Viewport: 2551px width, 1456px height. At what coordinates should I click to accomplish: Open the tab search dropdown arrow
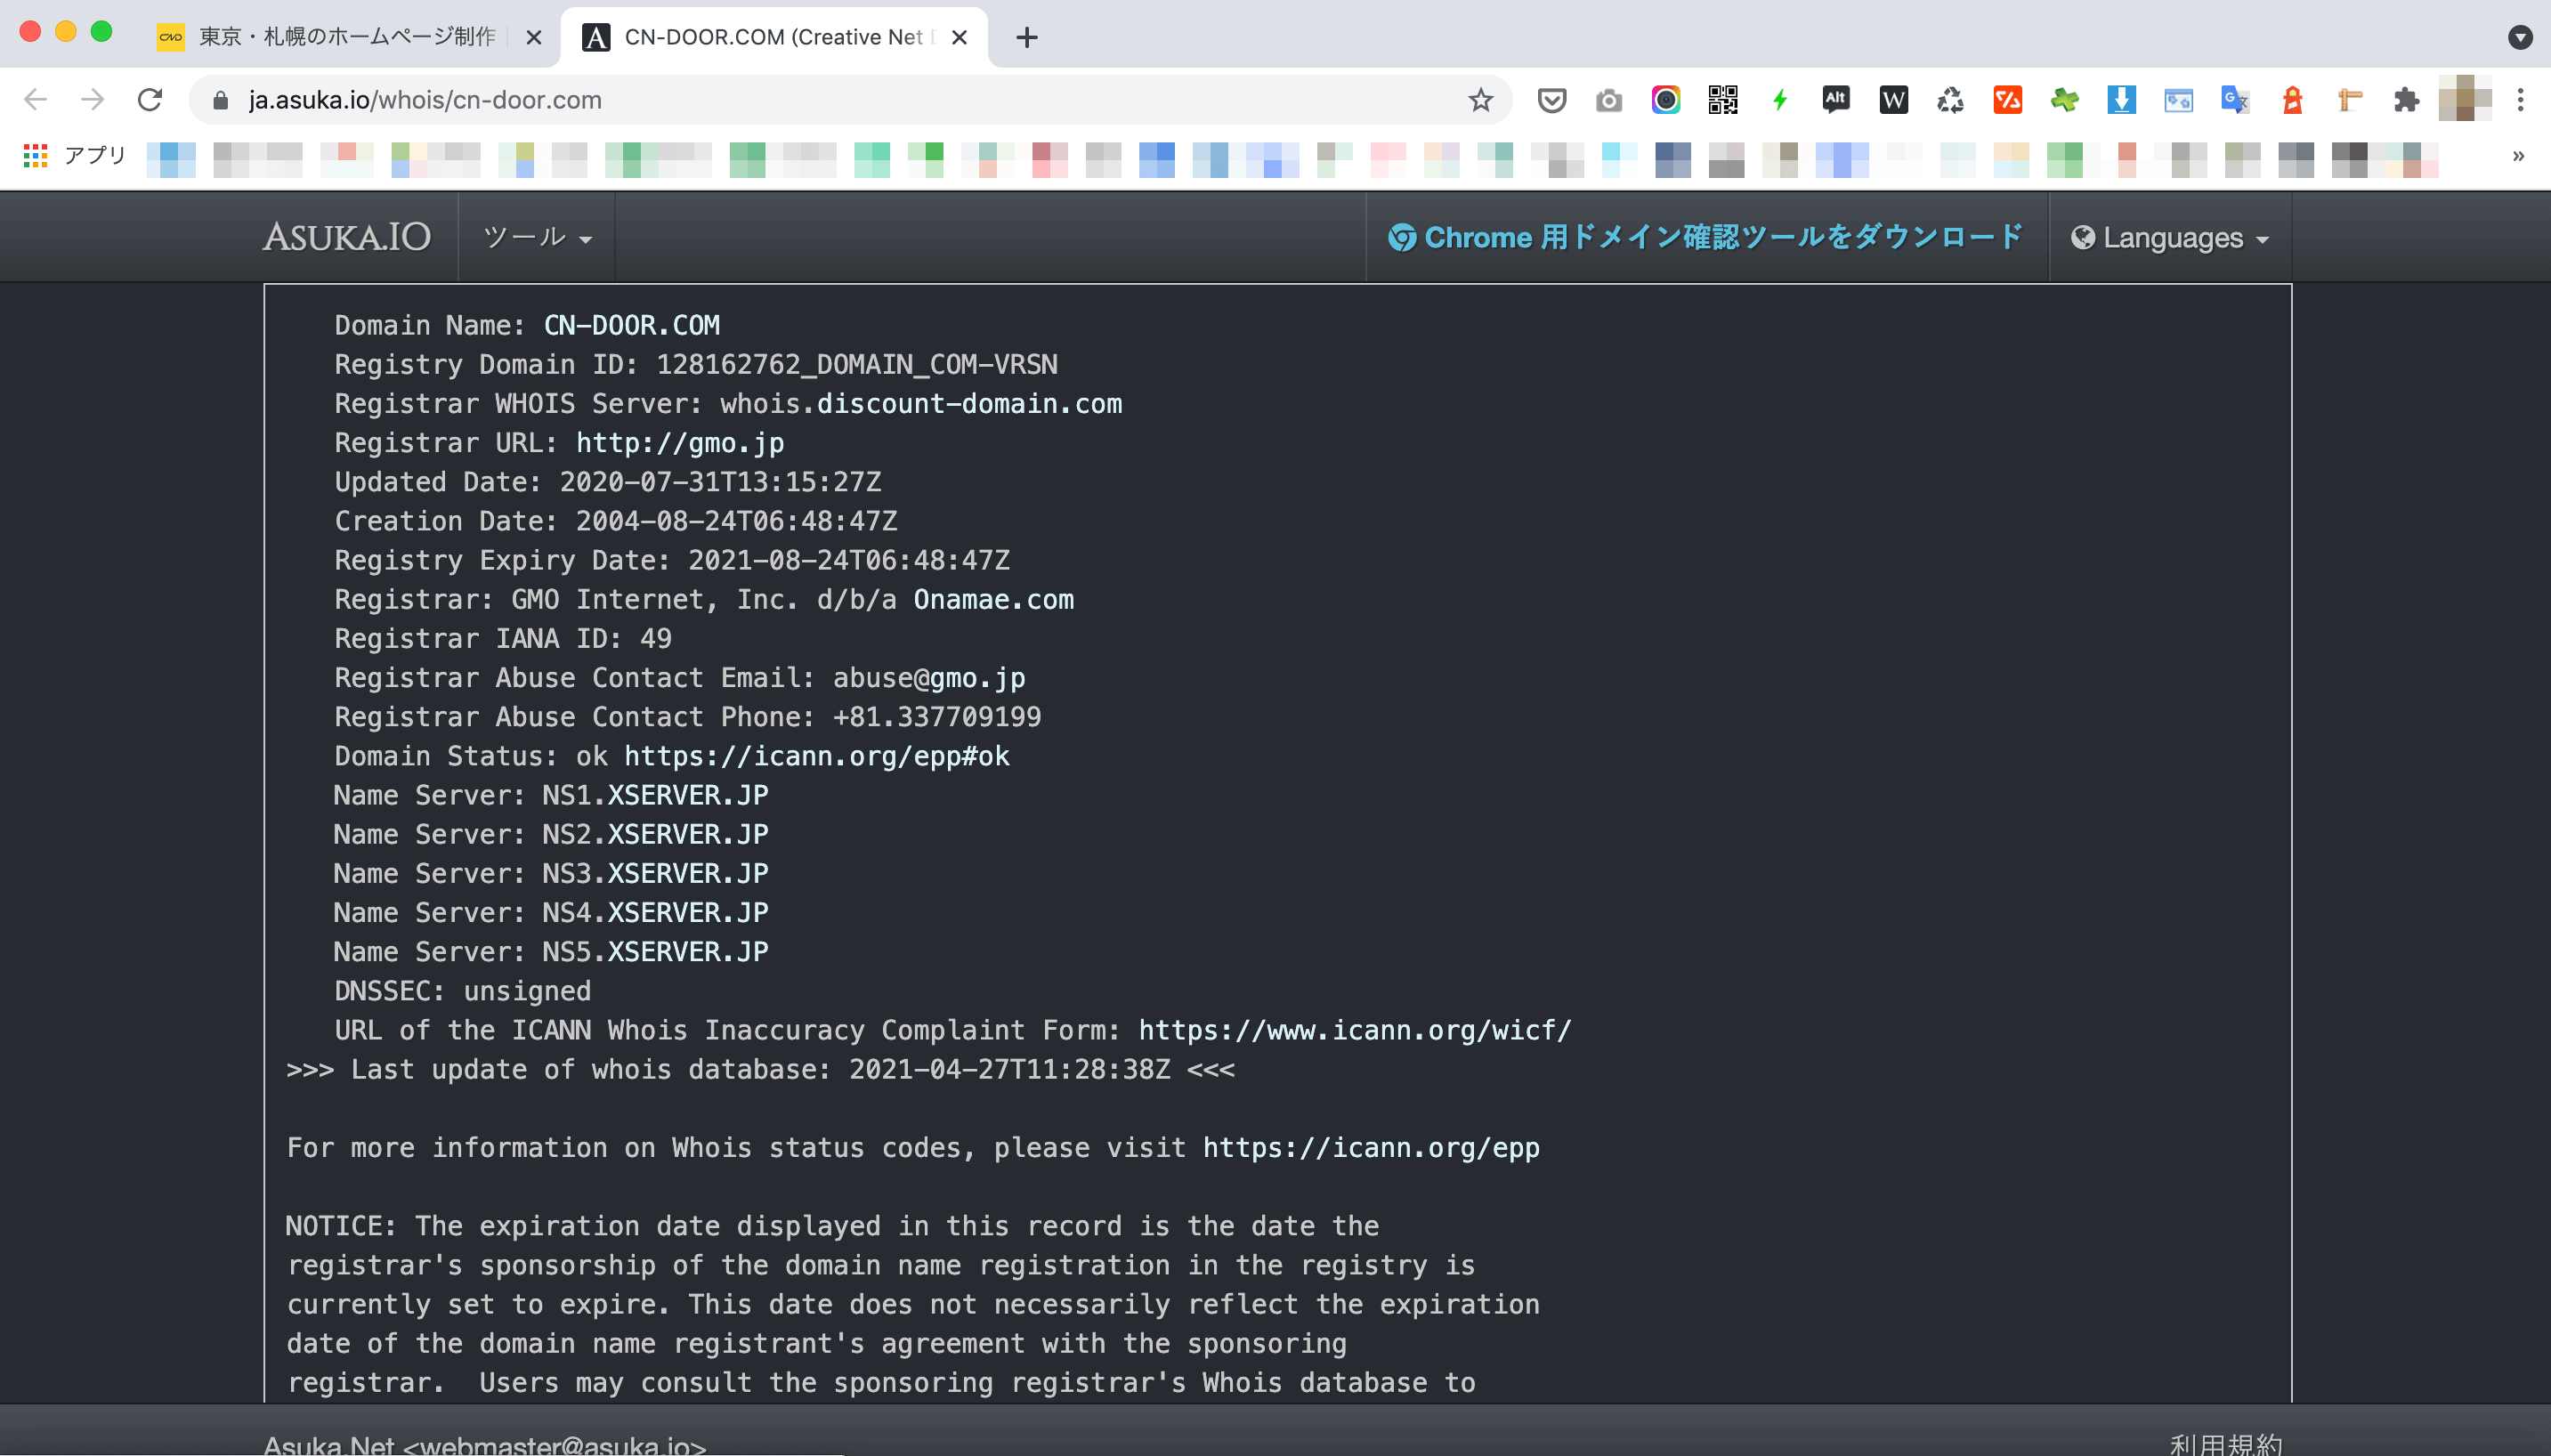[2520, 37]
